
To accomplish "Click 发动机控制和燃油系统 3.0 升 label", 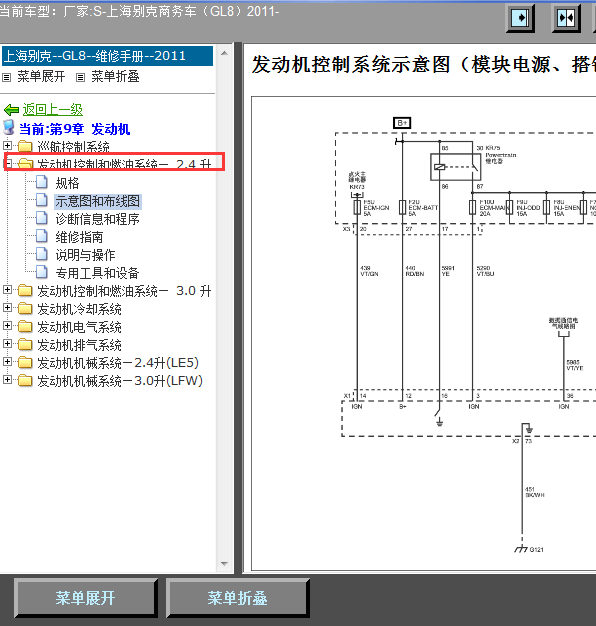I will coord(124,291).
